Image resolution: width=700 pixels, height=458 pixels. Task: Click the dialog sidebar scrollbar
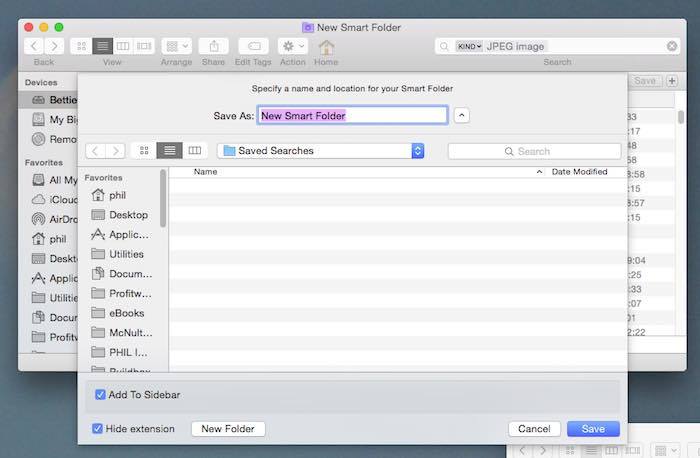pos(163,199)
